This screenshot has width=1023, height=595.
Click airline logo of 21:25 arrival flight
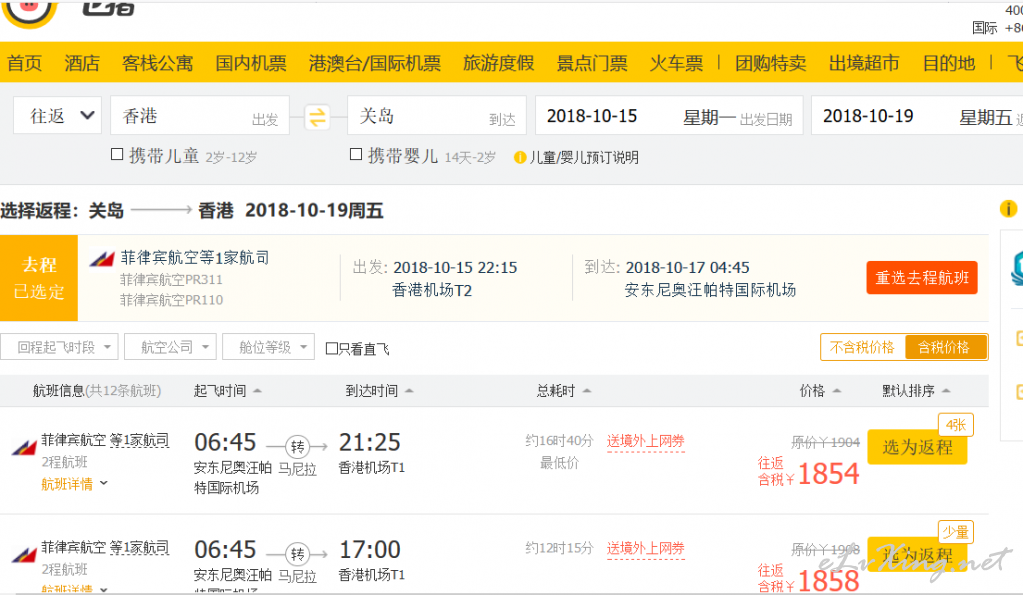coord(24,448)
